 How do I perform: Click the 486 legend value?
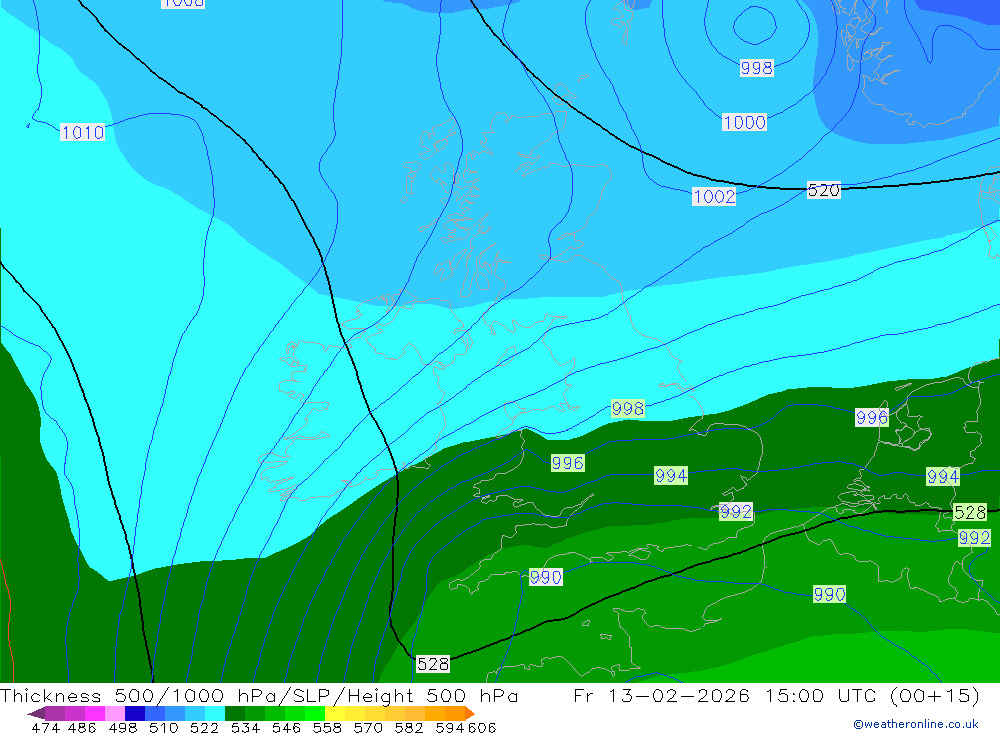click(82, 727)
